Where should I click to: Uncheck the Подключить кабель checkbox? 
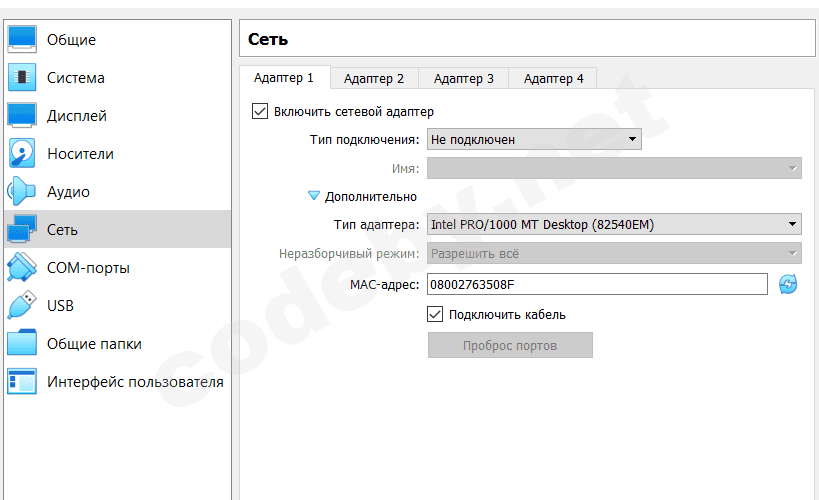pos(435,314)
